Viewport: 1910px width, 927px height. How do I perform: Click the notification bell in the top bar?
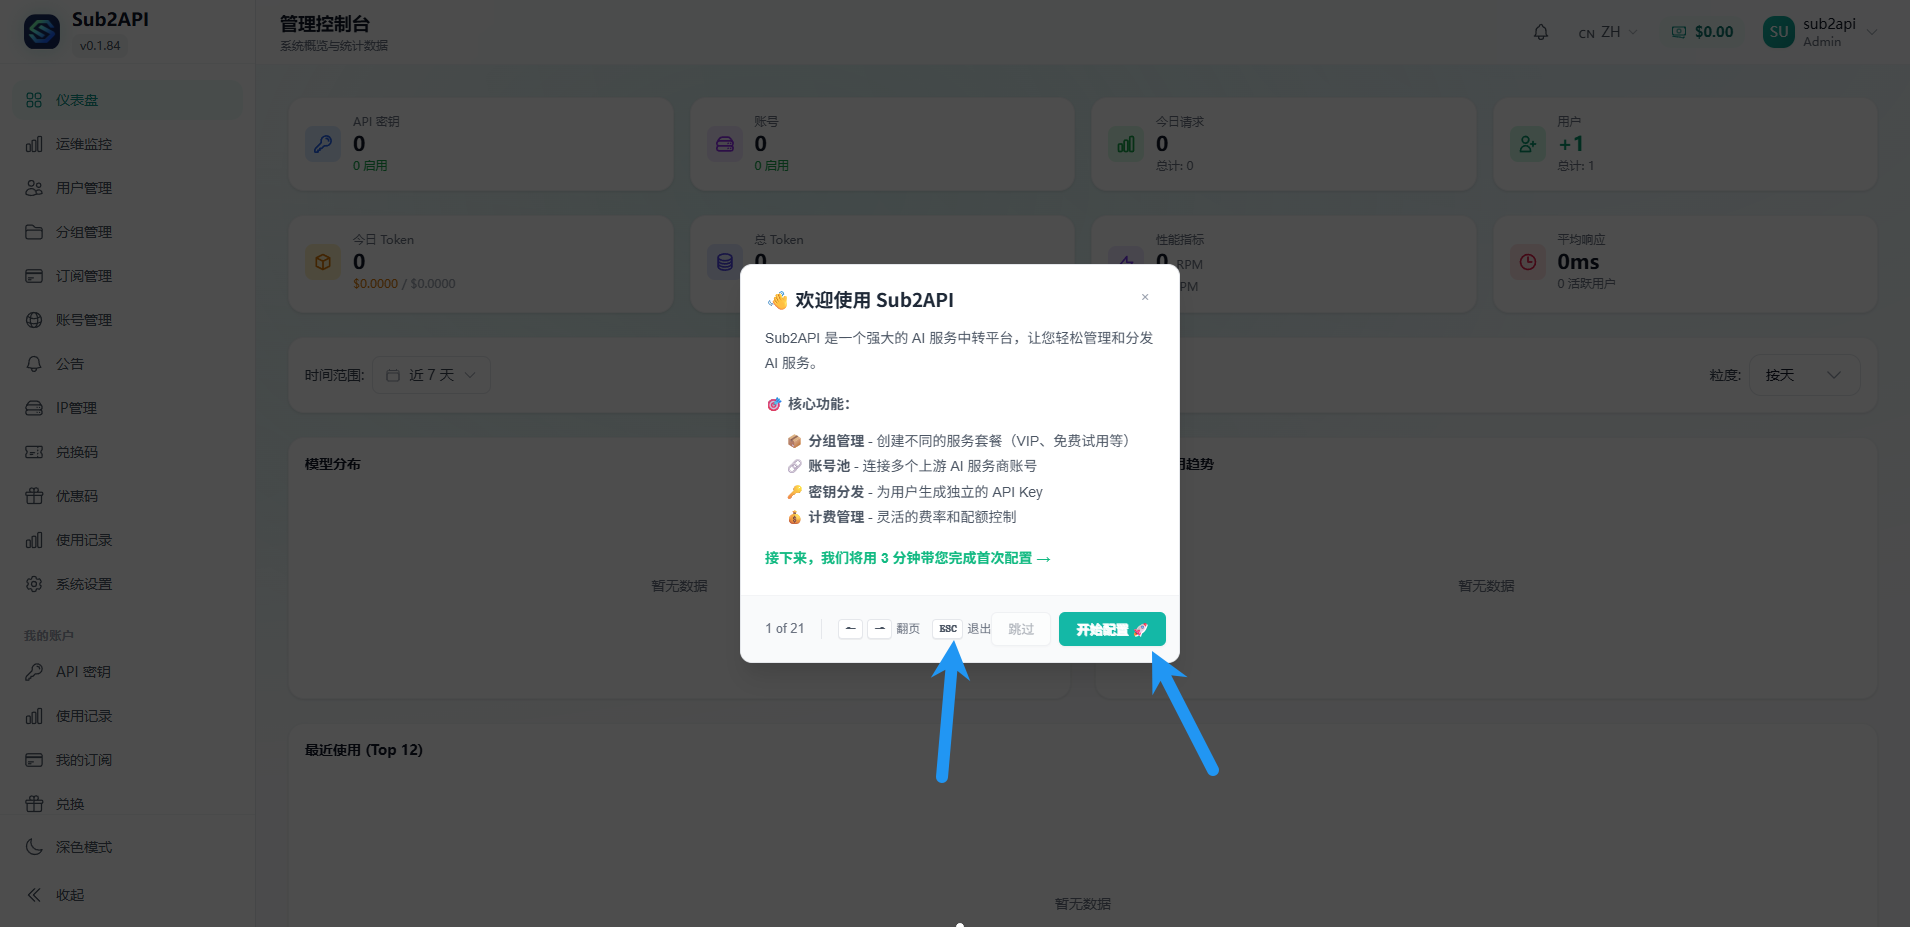(x=1540, y=31)
